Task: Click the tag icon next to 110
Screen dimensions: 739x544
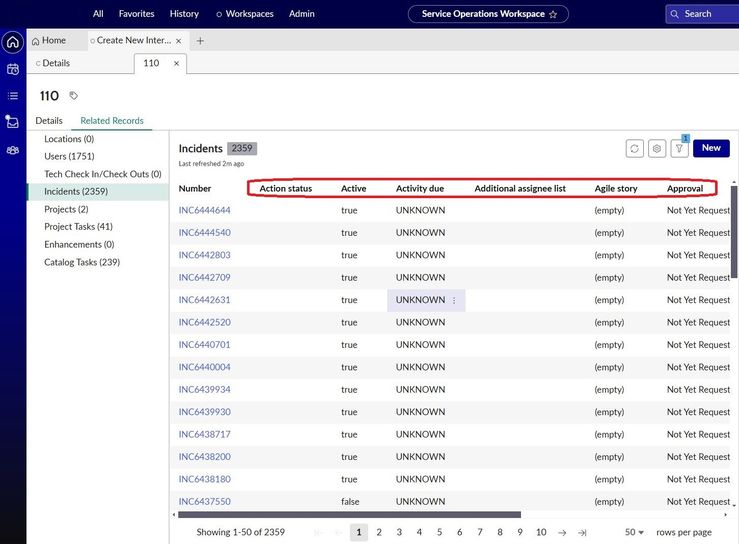Action: coord(74,96)
